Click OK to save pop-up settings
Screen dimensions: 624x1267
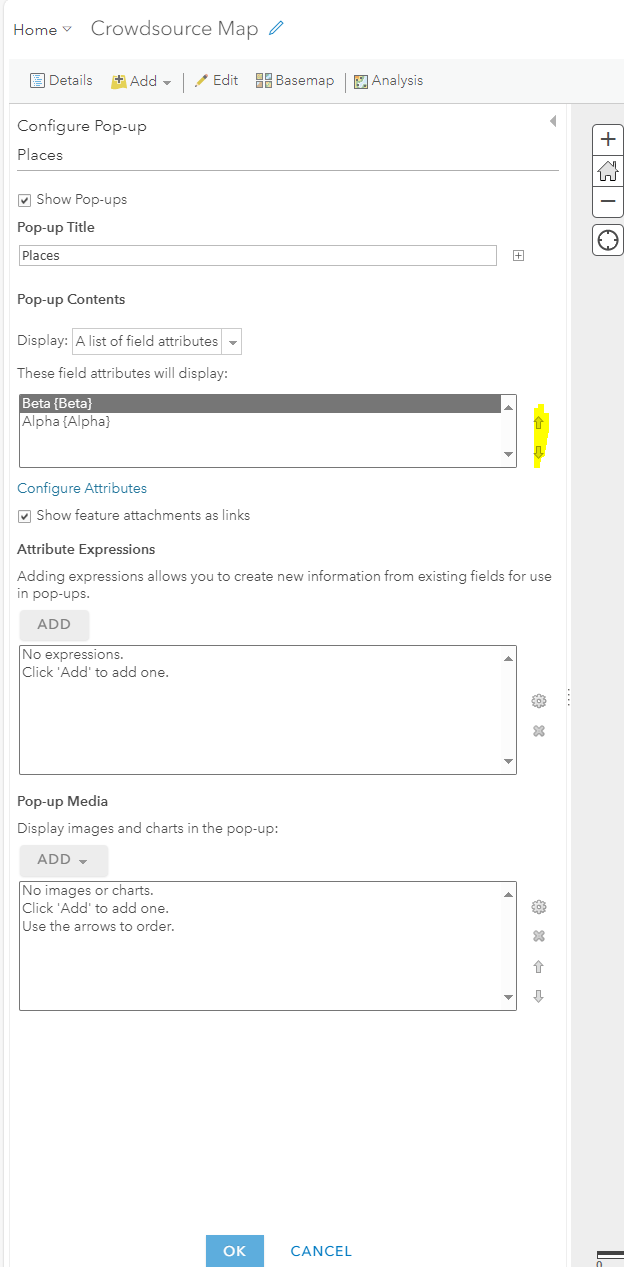click(234, 1250)
